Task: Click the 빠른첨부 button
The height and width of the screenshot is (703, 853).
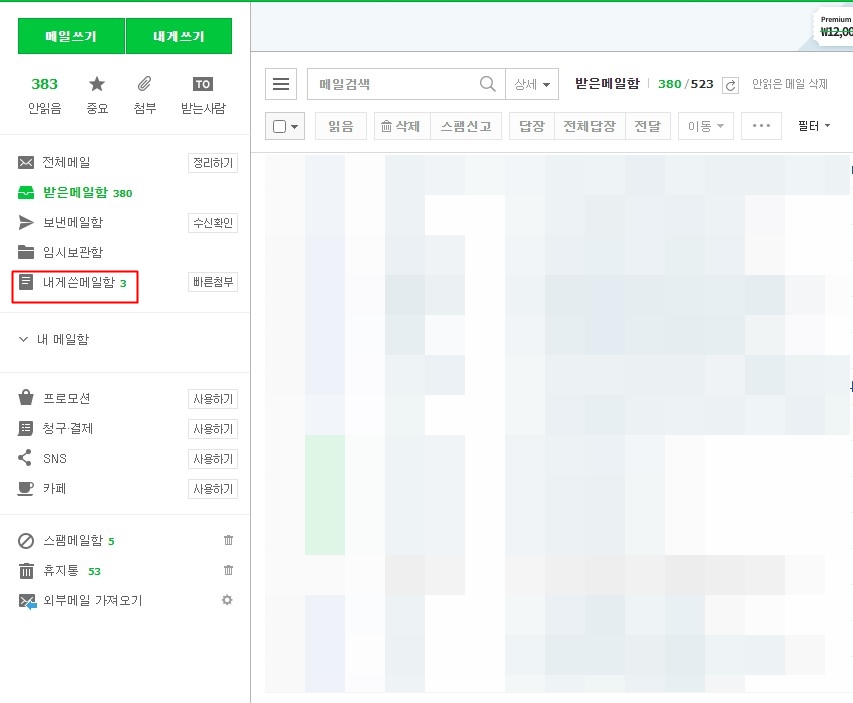Action: pos(213,282)
